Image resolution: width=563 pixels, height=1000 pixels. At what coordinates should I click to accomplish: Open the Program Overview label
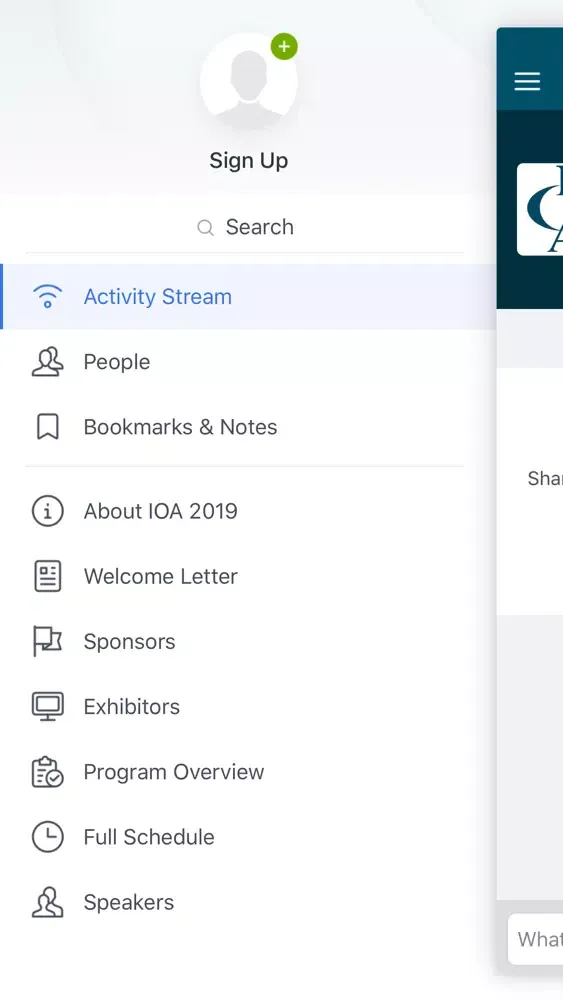pos(174,772)
